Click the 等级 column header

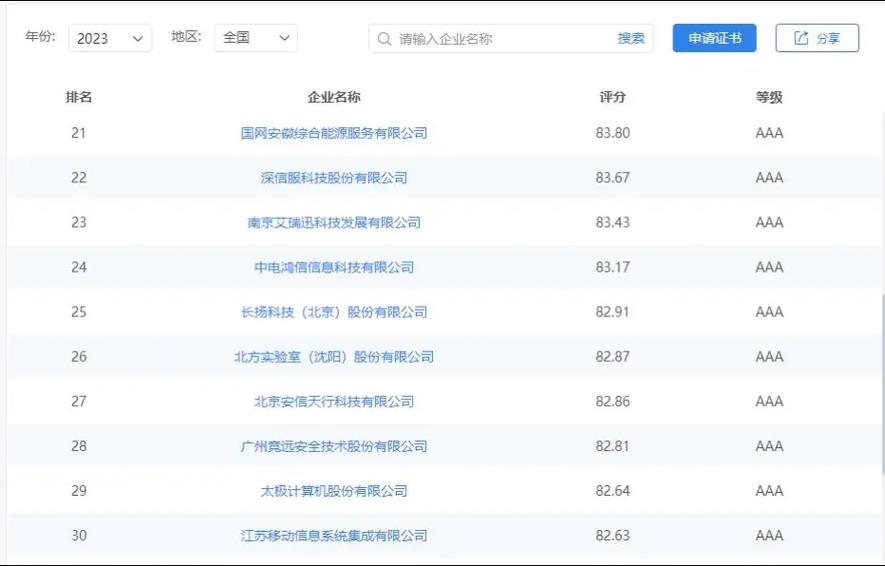[769, 97]
